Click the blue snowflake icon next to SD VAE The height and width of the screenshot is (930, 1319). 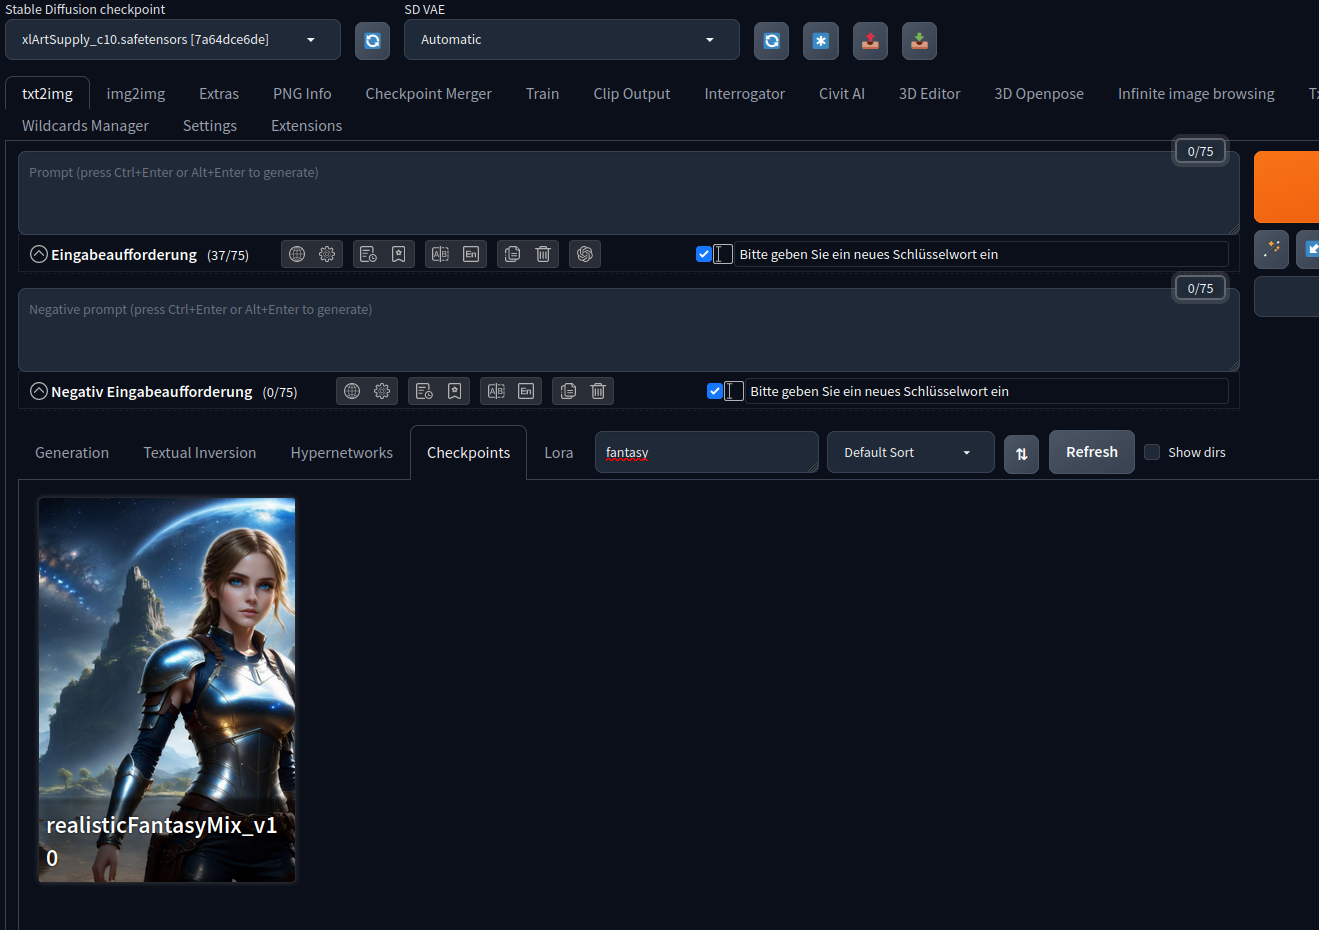(x=820, y=41)
